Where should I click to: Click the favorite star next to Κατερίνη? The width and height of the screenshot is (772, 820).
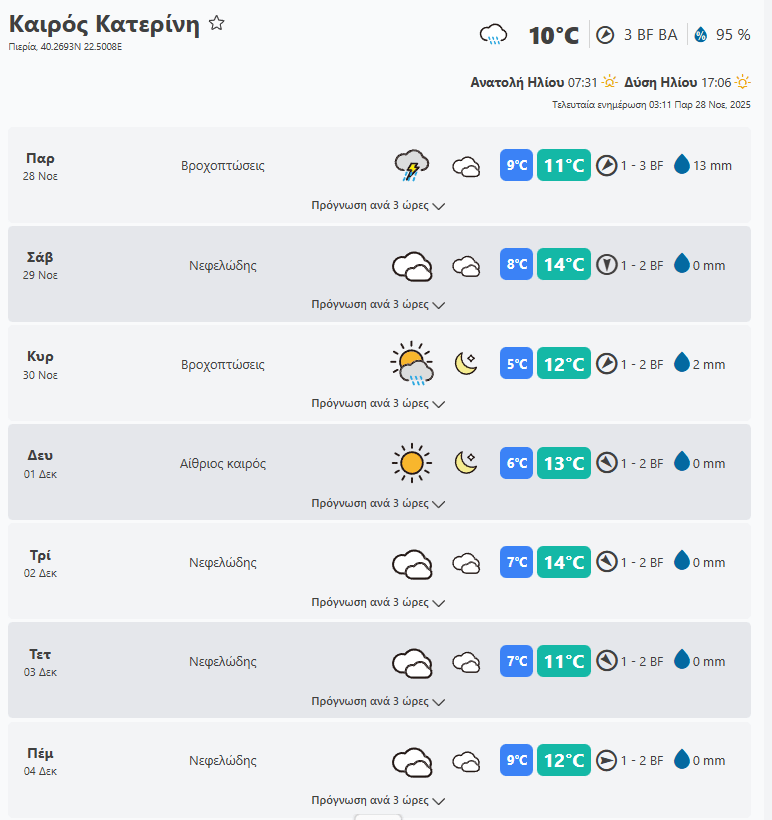[216, 24]
